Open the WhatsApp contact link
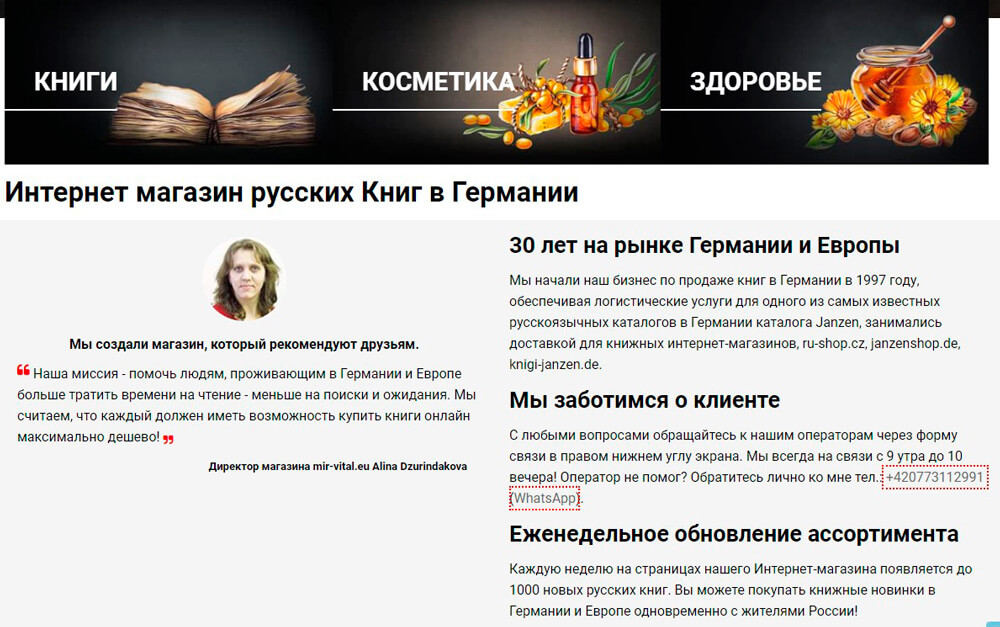Image resolution: width=1000 pixels, height=627 pixels. tap(544, 498)
